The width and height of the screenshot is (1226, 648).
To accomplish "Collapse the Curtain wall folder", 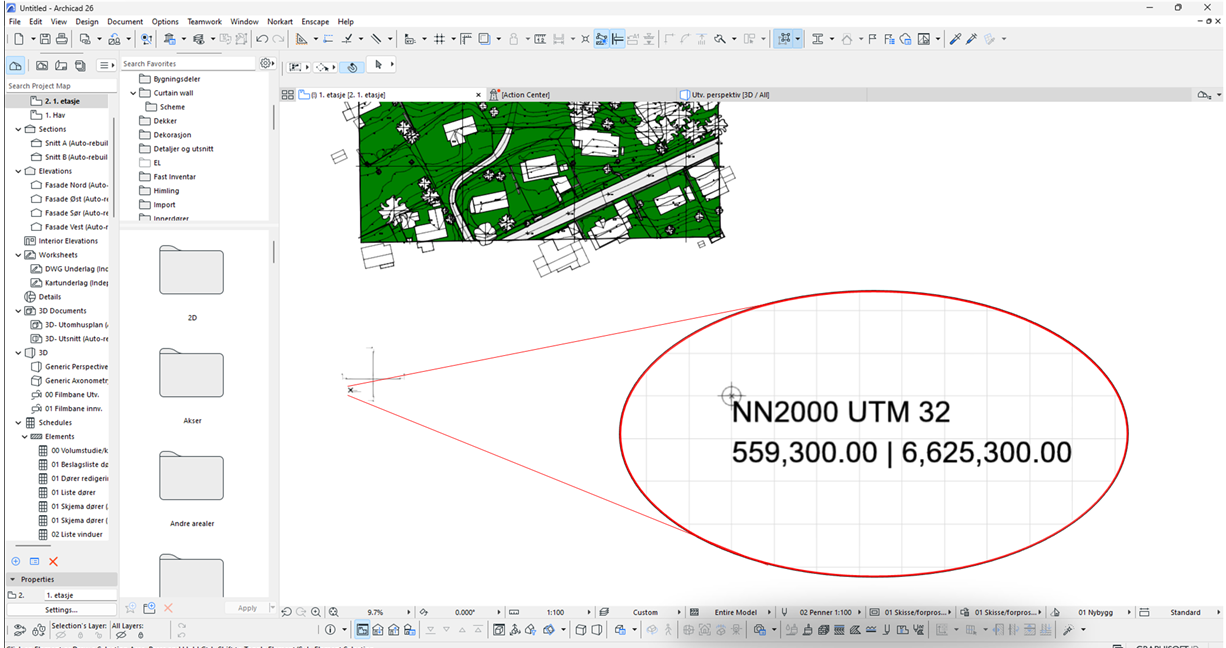I will (133, 93).
